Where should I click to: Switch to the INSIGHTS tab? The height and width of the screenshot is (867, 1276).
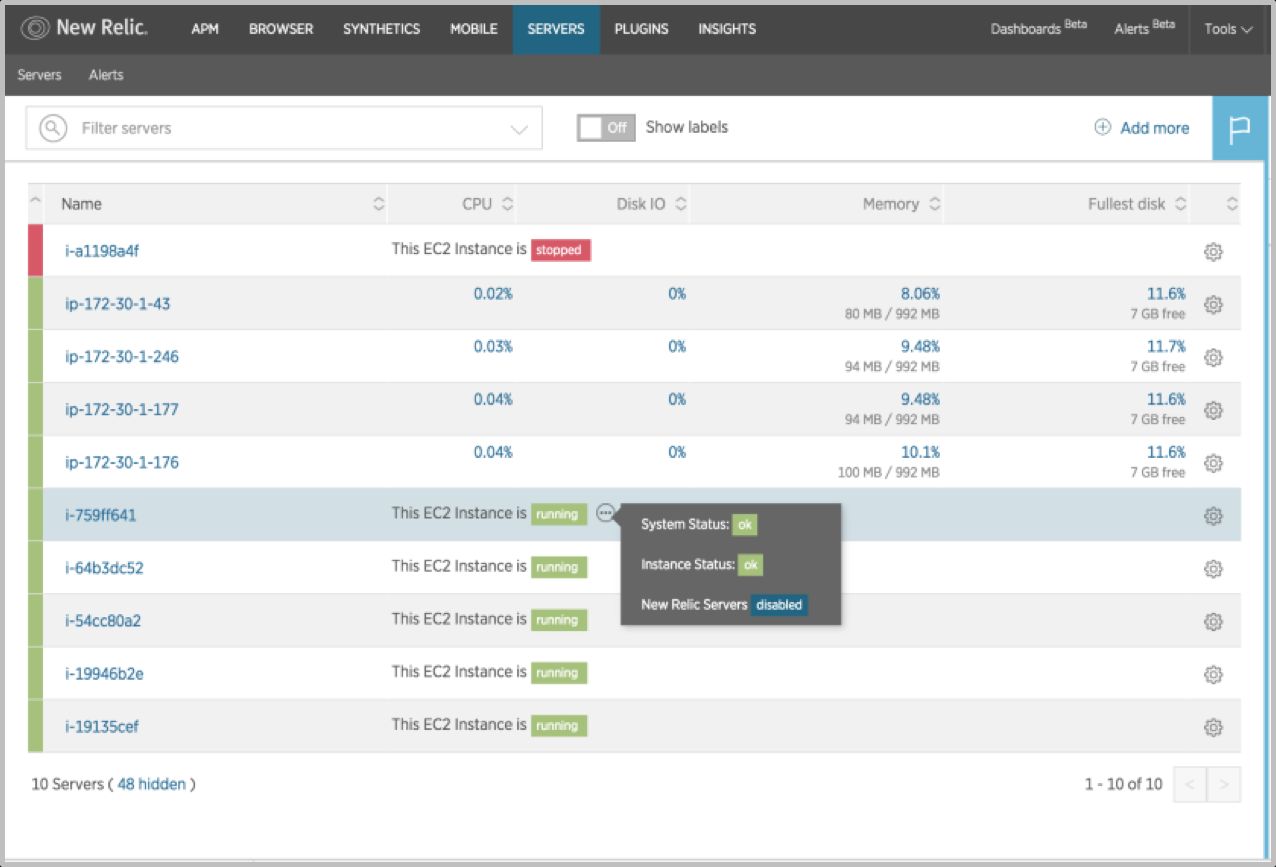727,29
